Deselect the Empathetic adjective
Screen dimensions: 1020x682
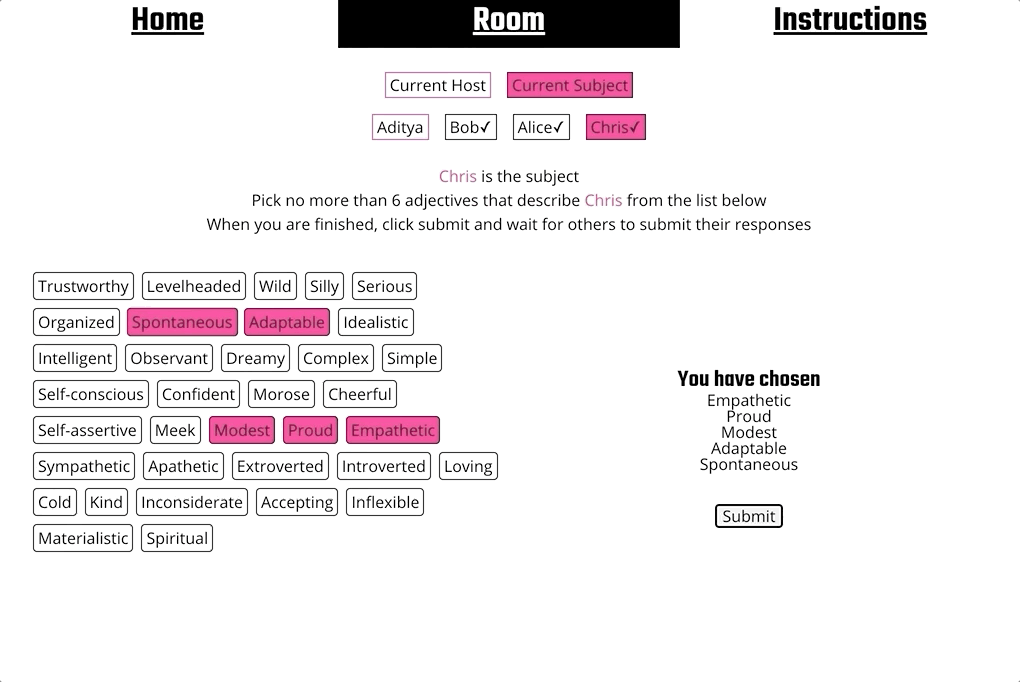click(392, 430)
